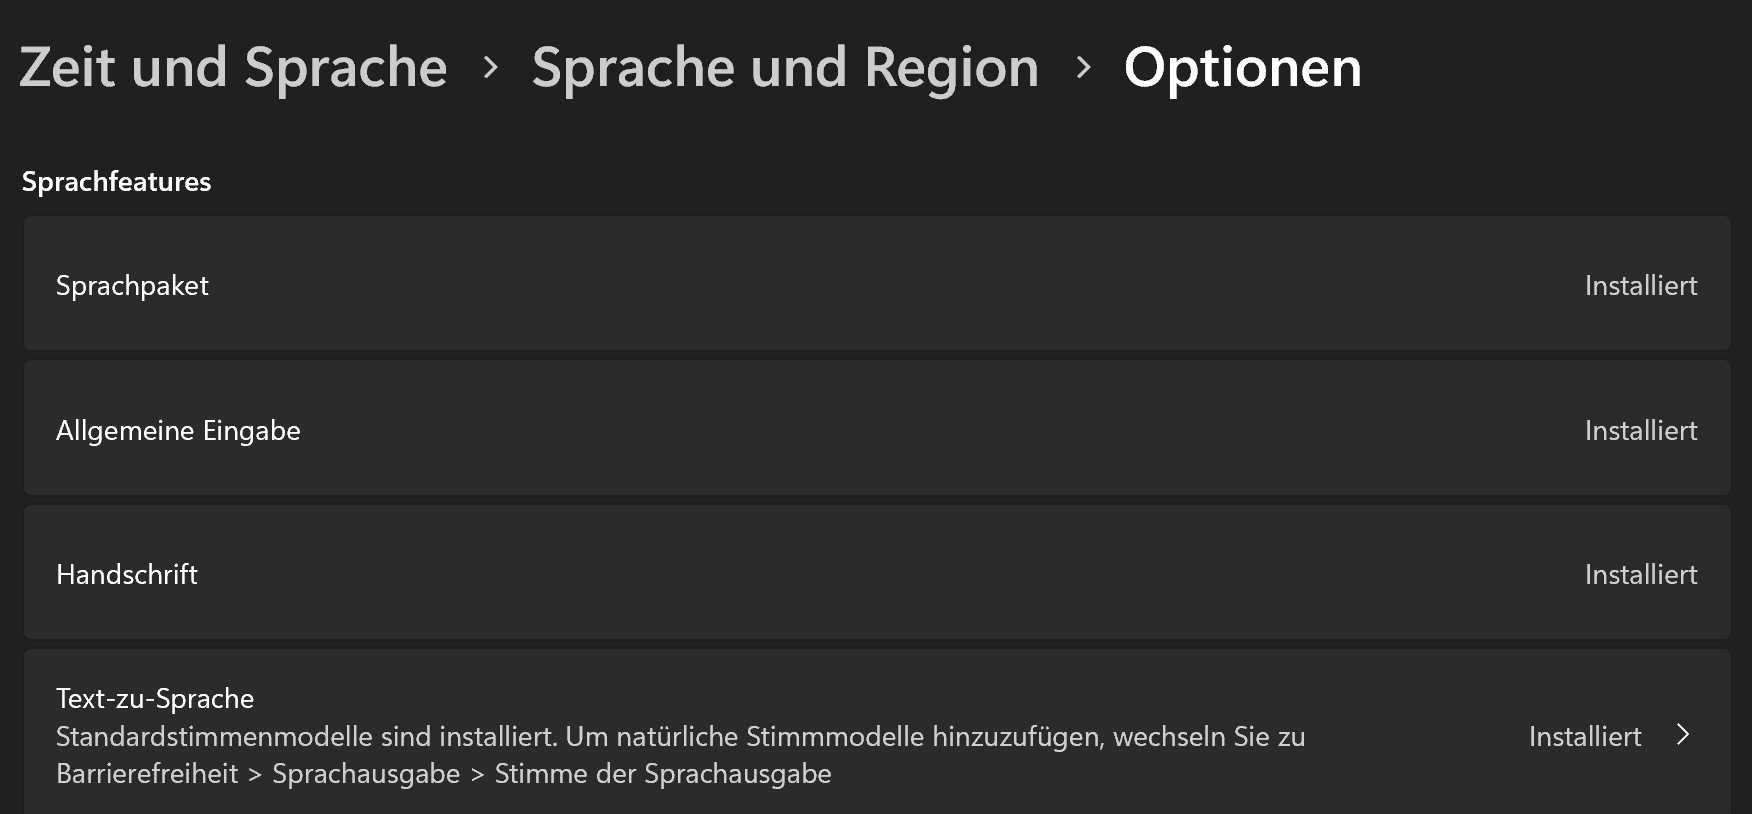
Task: Open Sprache und Region breadcrumb
Action: pos(785,68)
